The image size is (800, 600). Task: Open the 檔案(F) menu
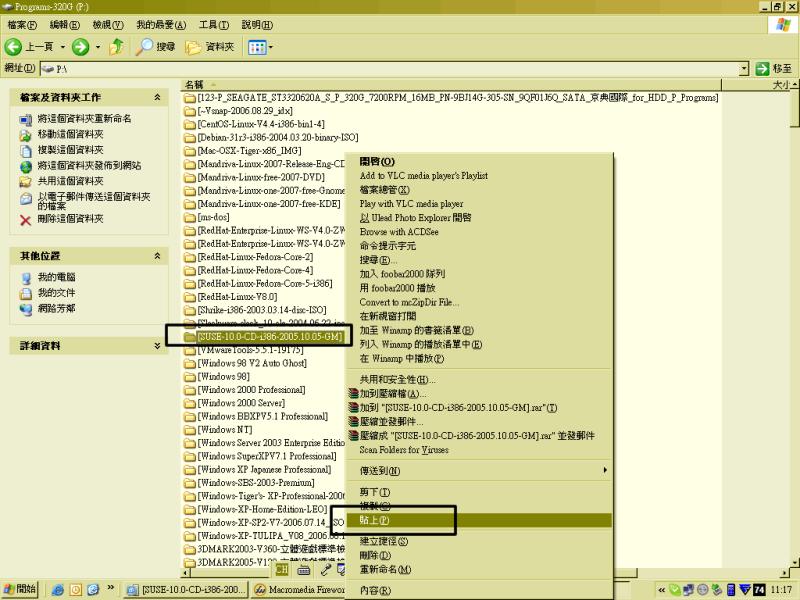click(x=22, y=24)
